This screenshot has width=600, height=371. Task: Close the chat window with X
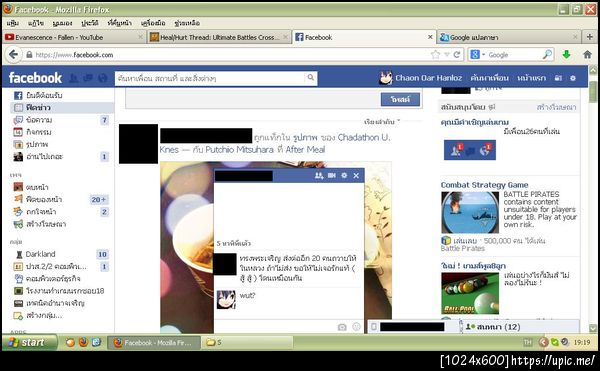(356, 176)
